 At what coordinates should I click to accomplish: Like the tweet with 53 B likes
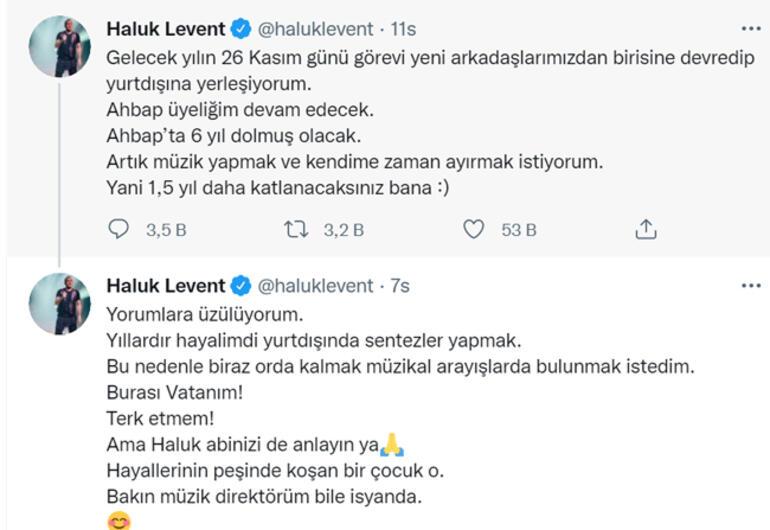[x=474, y=230]
